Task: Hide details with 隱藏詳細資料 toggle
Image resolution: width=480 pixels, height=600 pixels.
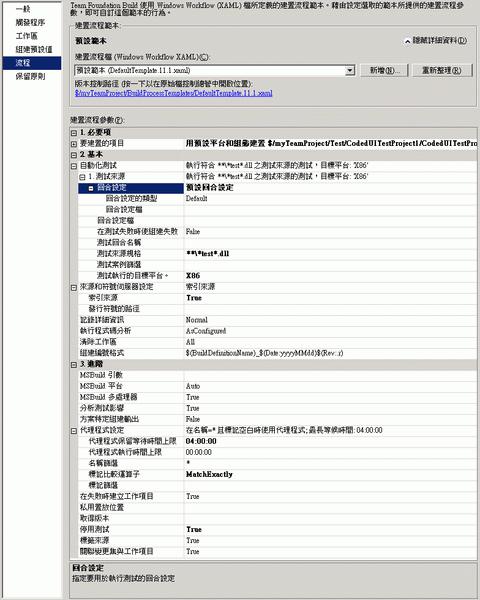Action: point(436,41)
